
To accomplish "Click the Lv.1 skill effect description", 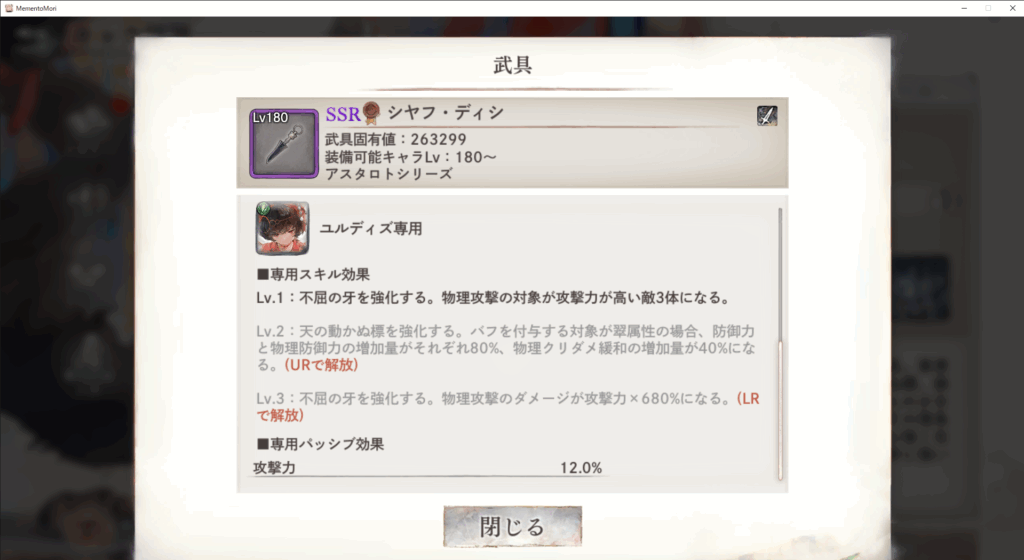I will pos(493,298).
